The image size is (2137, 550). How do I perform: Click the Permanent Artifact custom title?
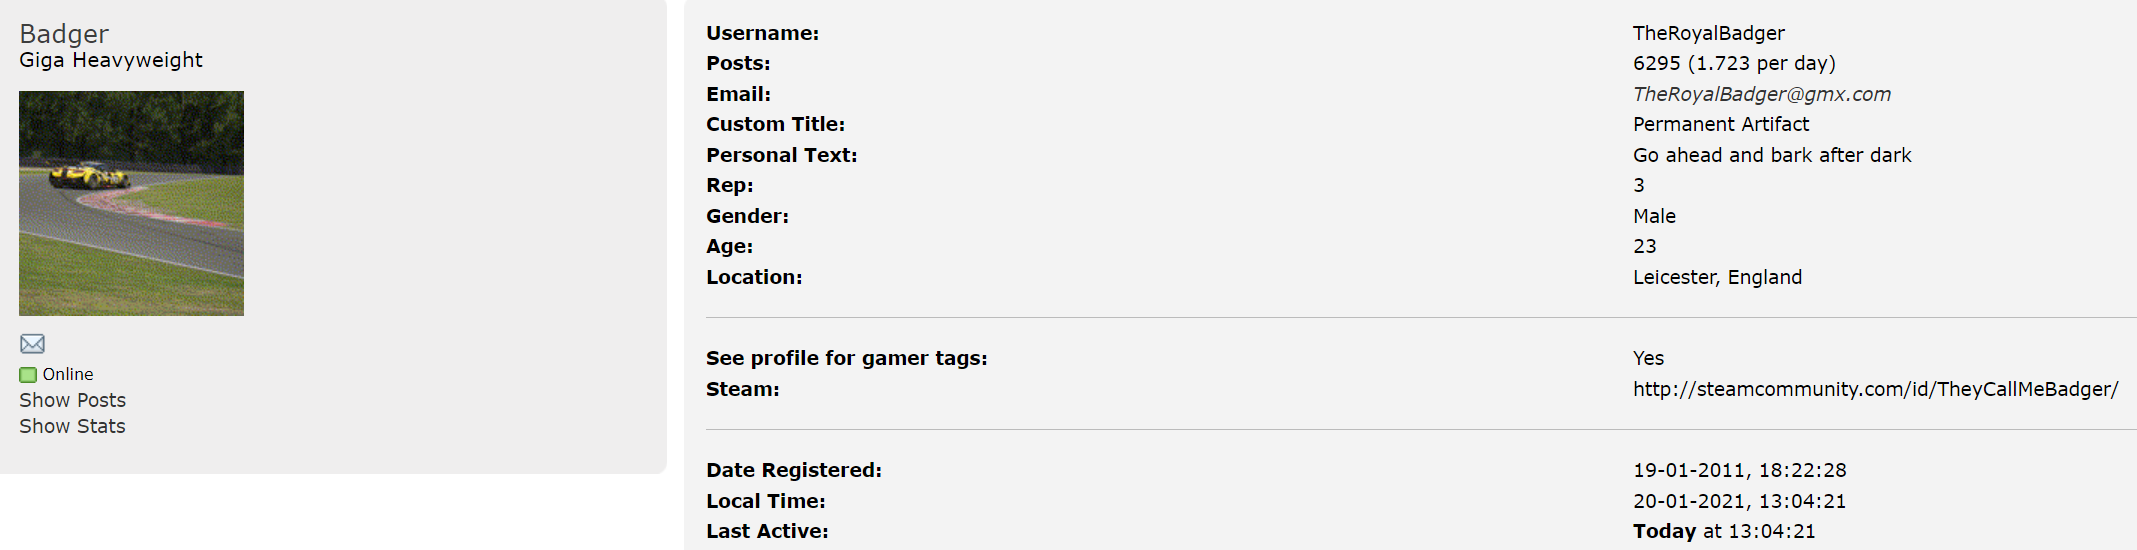1720,124
